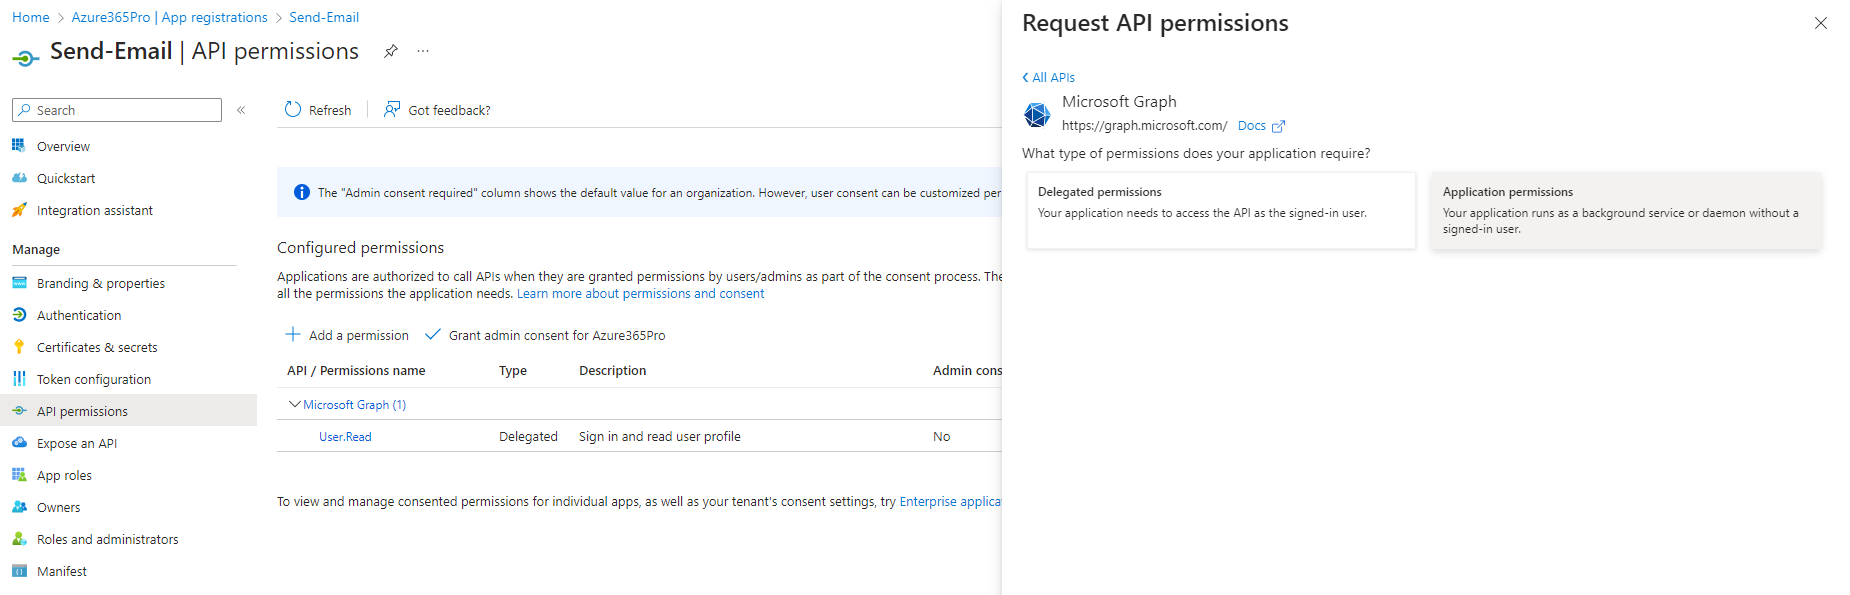This screenshot has width=1850, height=595.
Task: Click the Type column header
Action: tap(513, 371)
